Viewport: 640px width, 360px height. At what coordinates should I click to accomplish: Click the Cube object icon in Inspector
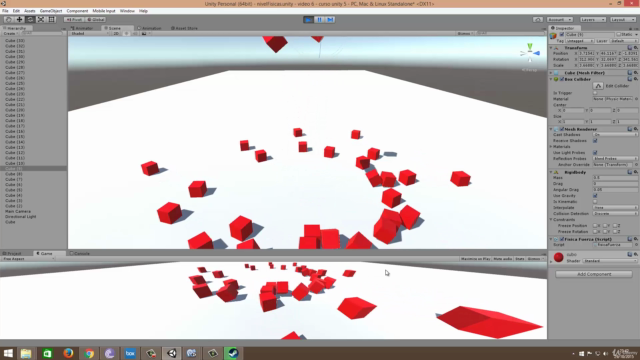tap(553, 36)
